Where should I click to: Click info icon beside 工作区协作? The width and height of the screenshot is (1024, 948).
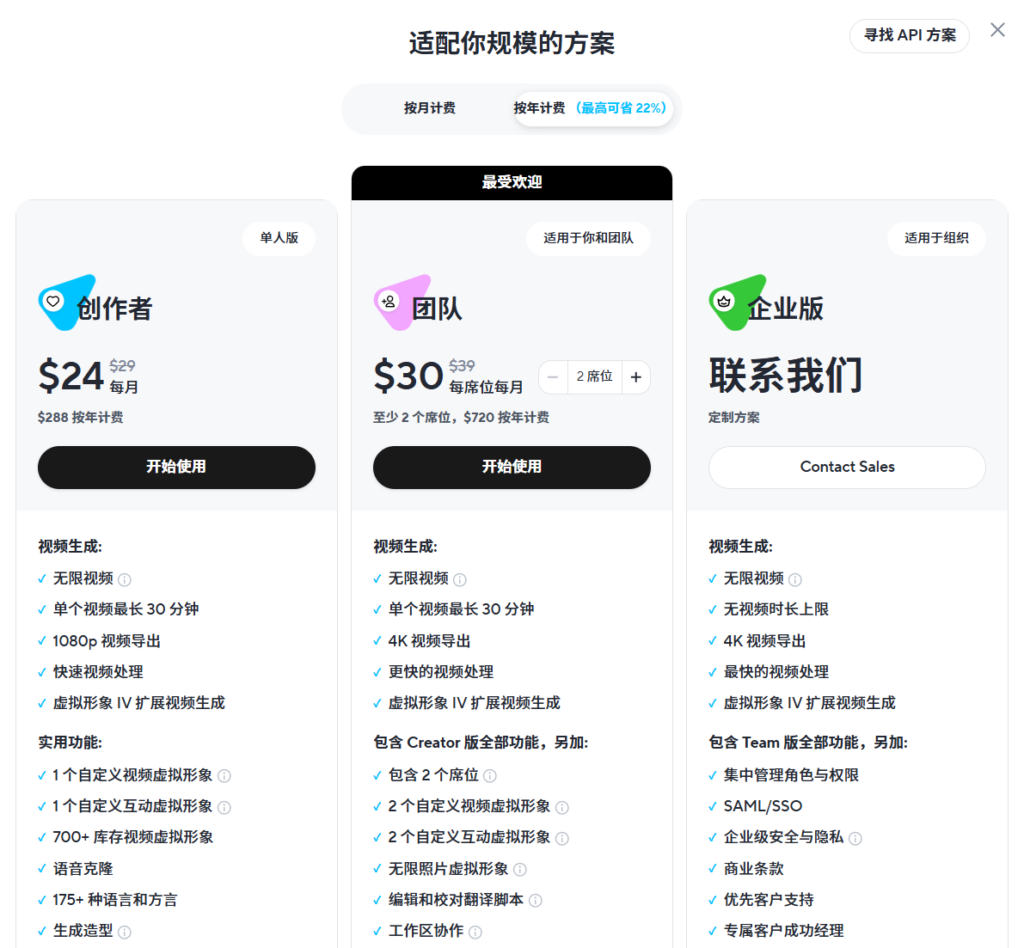pyautogui.click(x=475, y=931)
